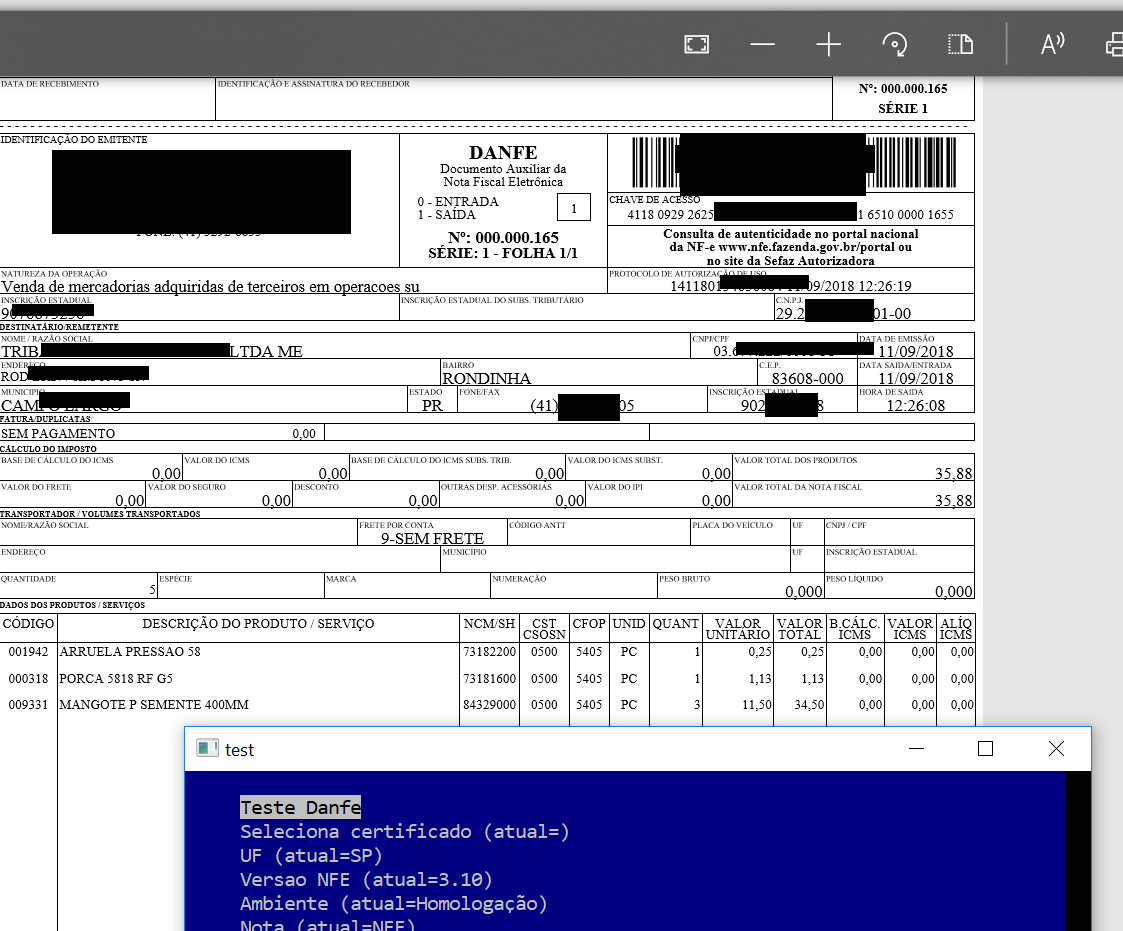Maximize the test window
The width and height of the screenshot is (1123, 931).
click(985, 749)
